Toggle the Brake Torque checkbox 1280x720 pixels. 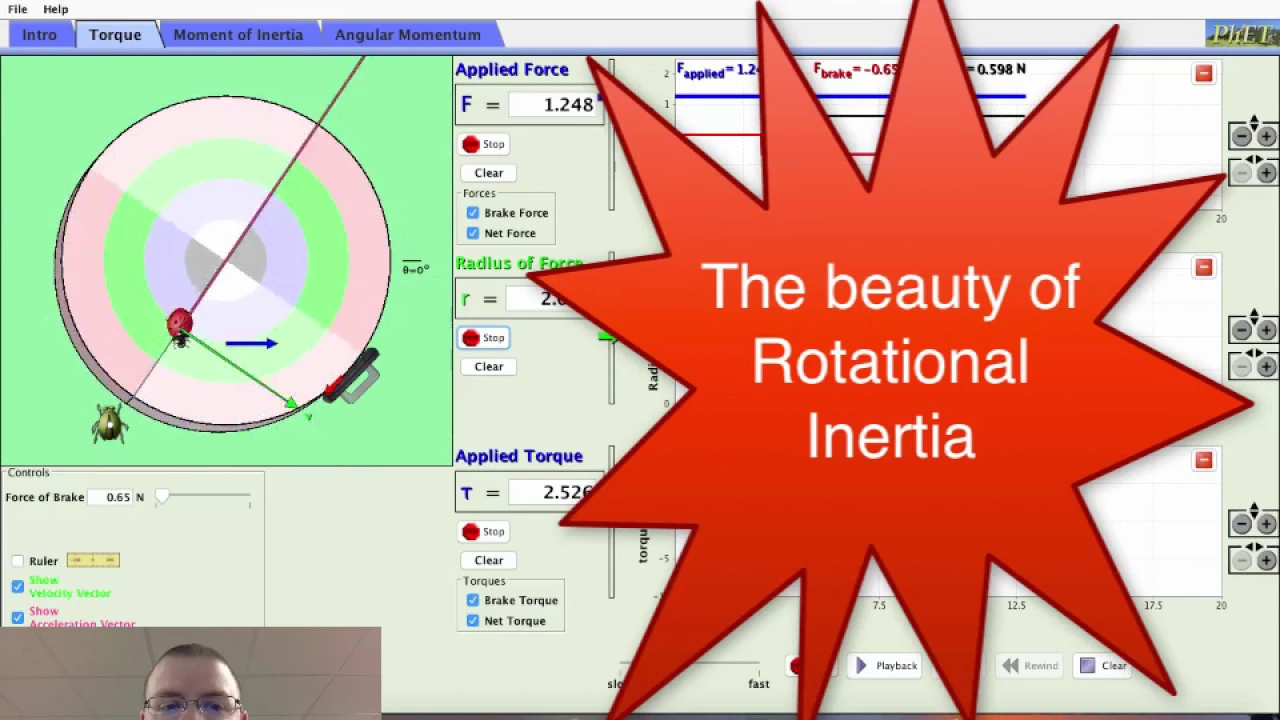tap(473, 600)
